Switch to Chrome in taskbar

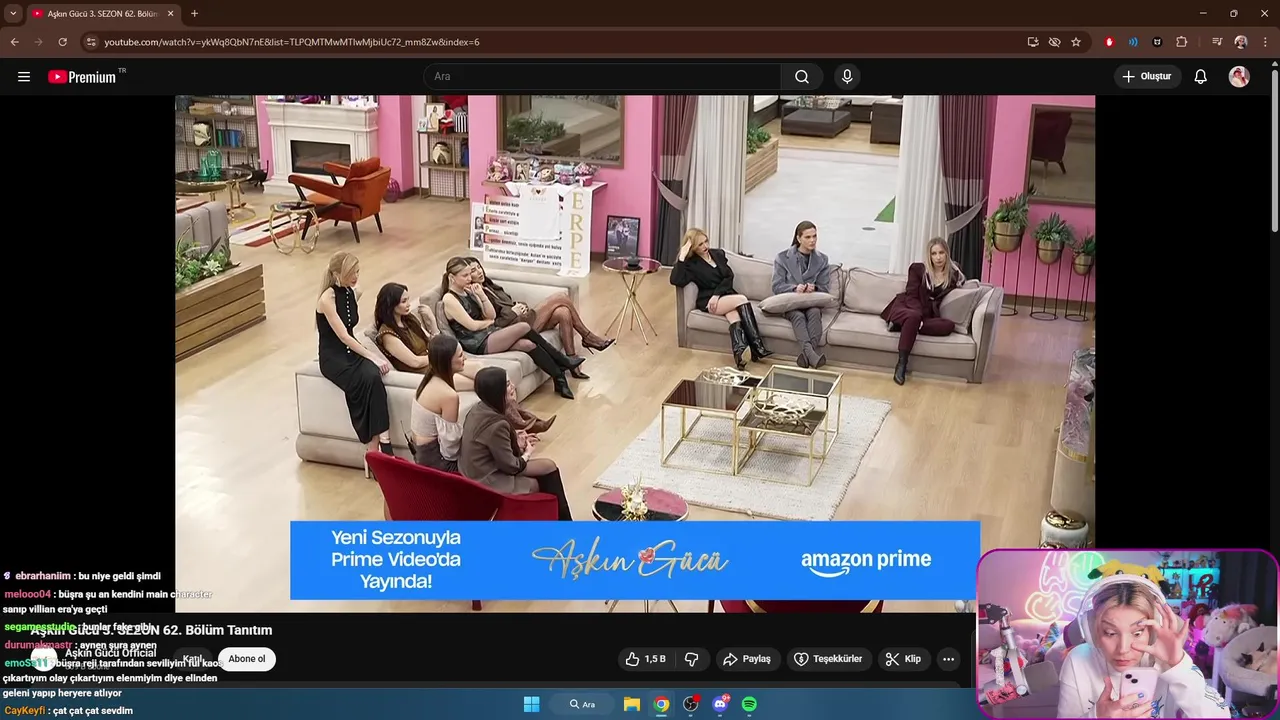(x=661, y=704)
